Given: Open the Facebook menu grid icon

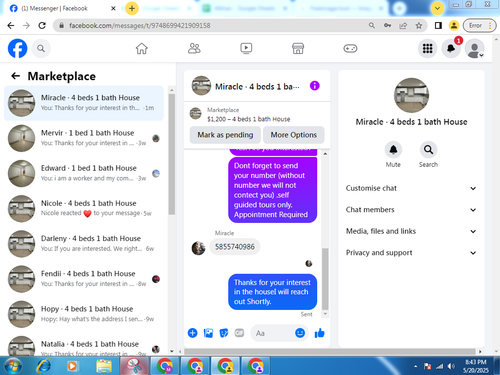Looking at the screenshot, I should click(x=427, y=49).
